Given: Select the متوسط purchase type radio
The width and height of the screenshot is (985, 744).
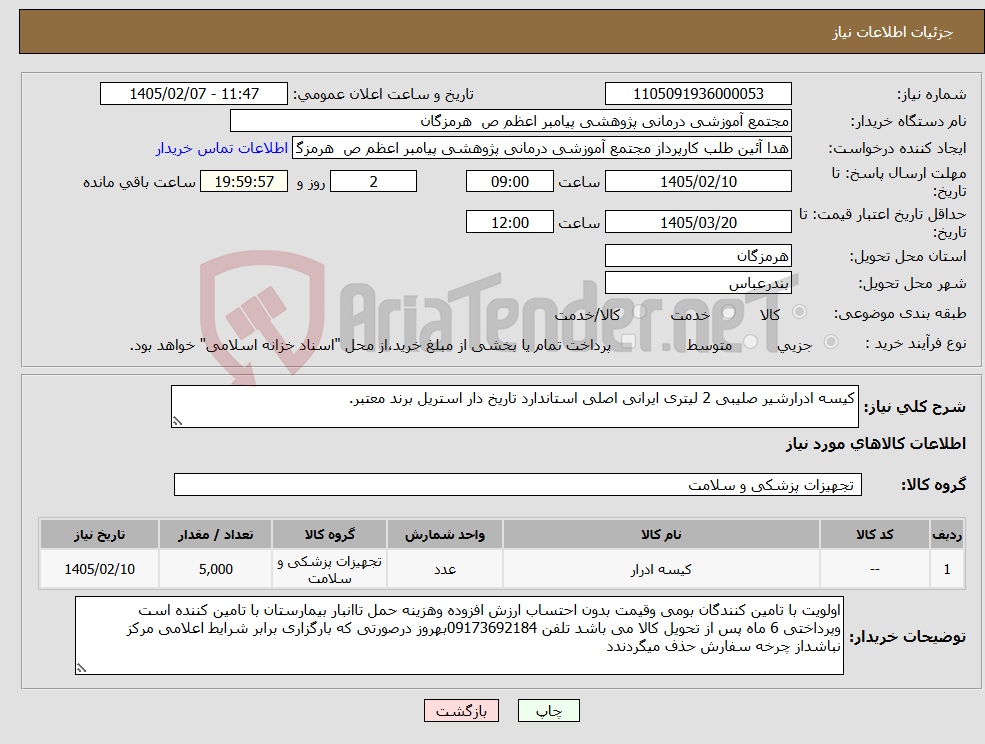Looking at the screenshot, I should (751, 342).
